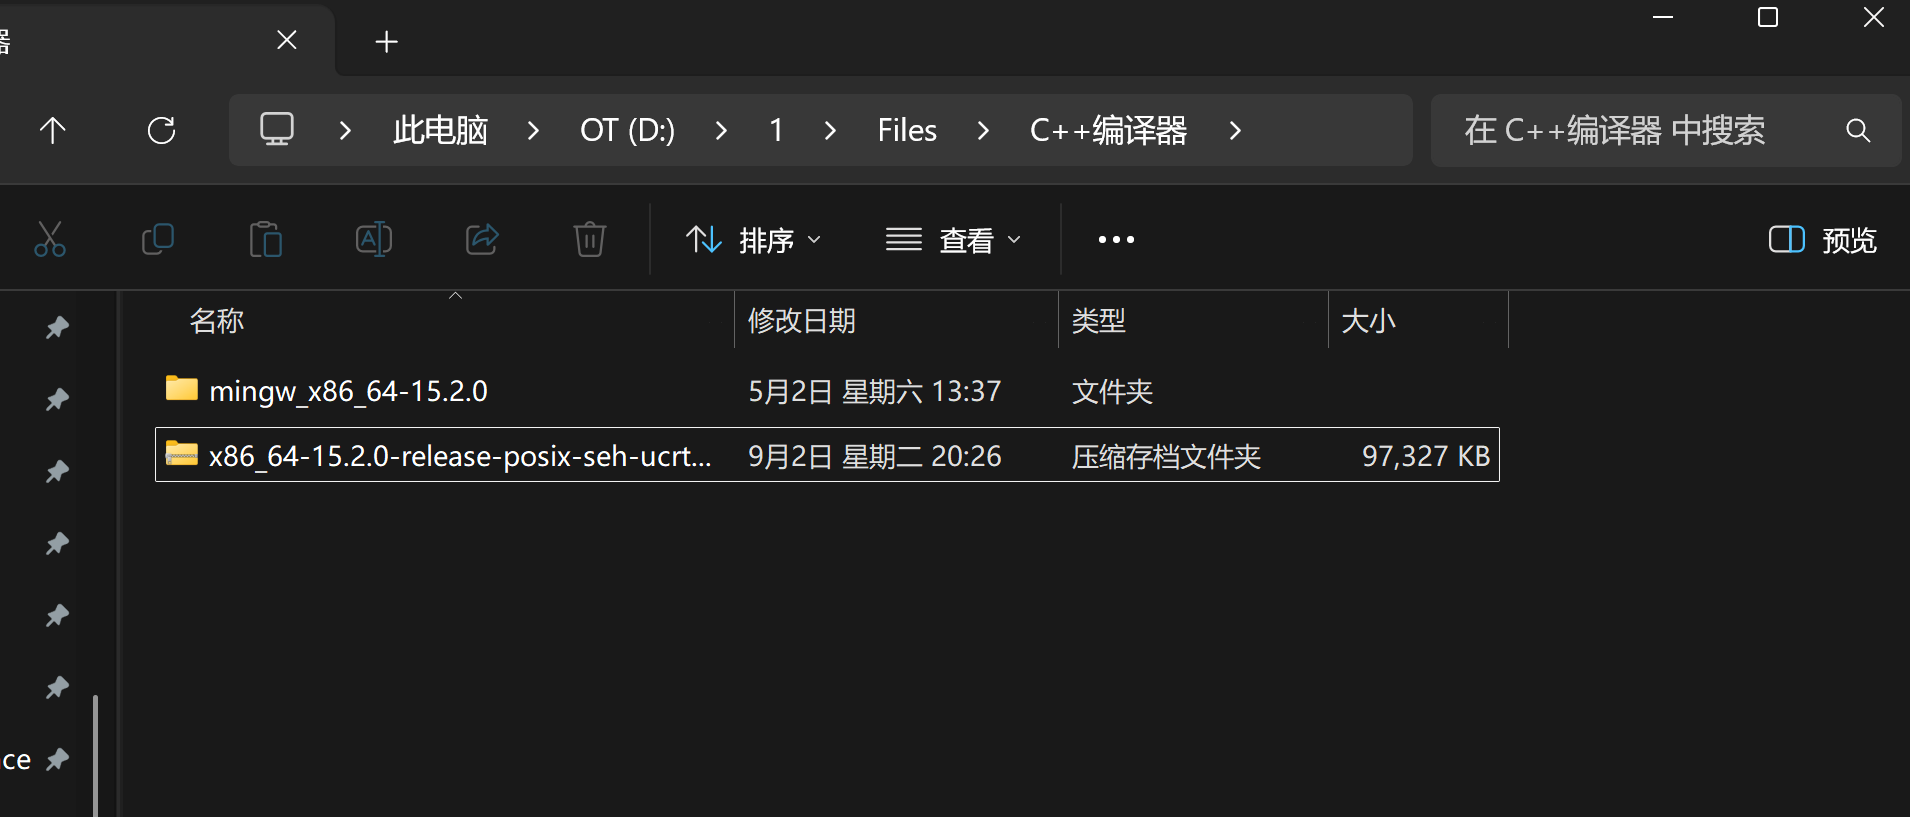Expand chevron after OT (D:) breadcrumb
Viewport: 1910px width, 817px height.
pos(721,130)
